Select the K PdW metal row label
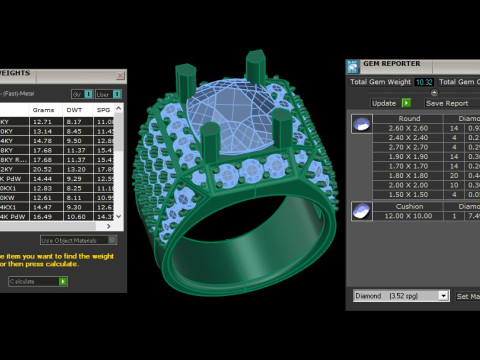 (x=14, y=179)
